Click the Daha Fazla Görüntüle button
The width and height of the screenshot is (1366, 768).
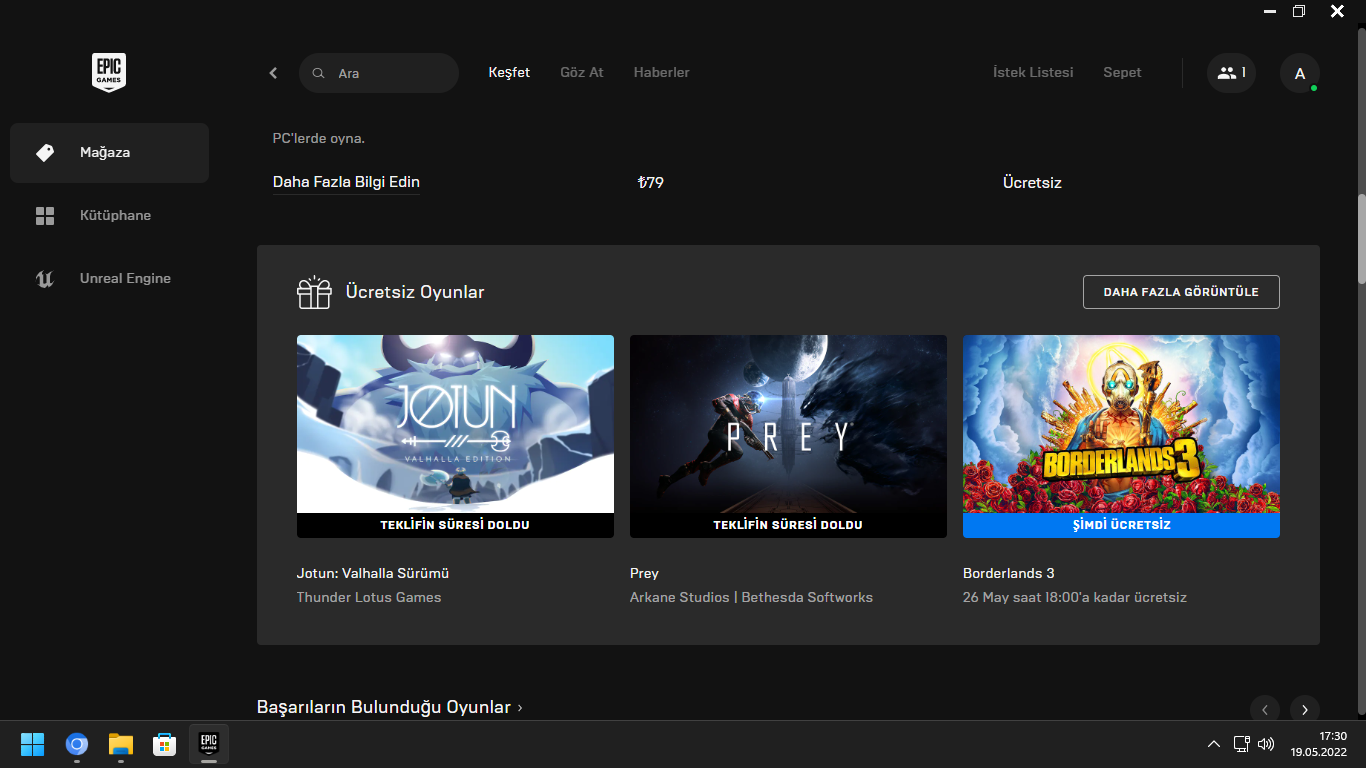tap(1181, 292)
